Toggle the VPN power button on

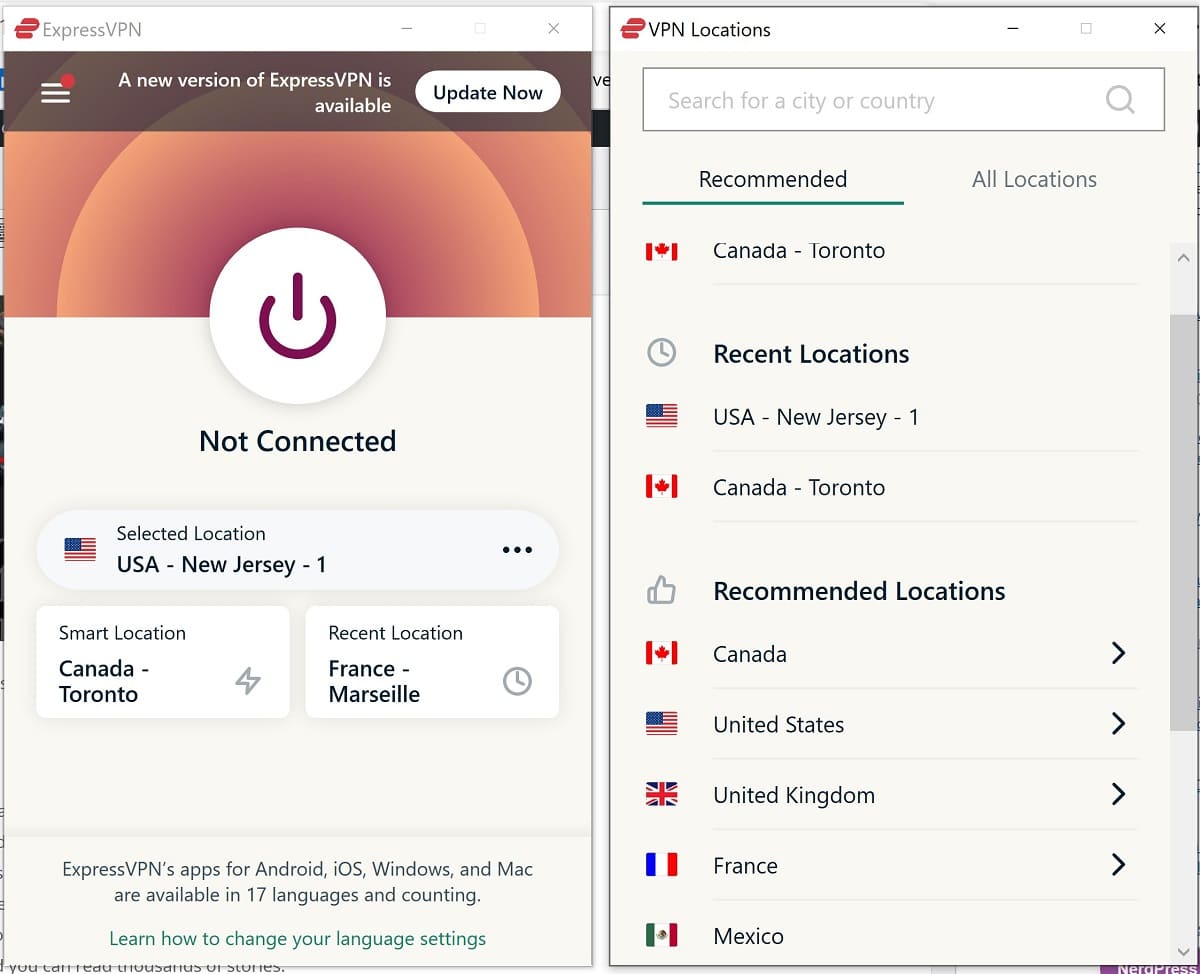298,316
